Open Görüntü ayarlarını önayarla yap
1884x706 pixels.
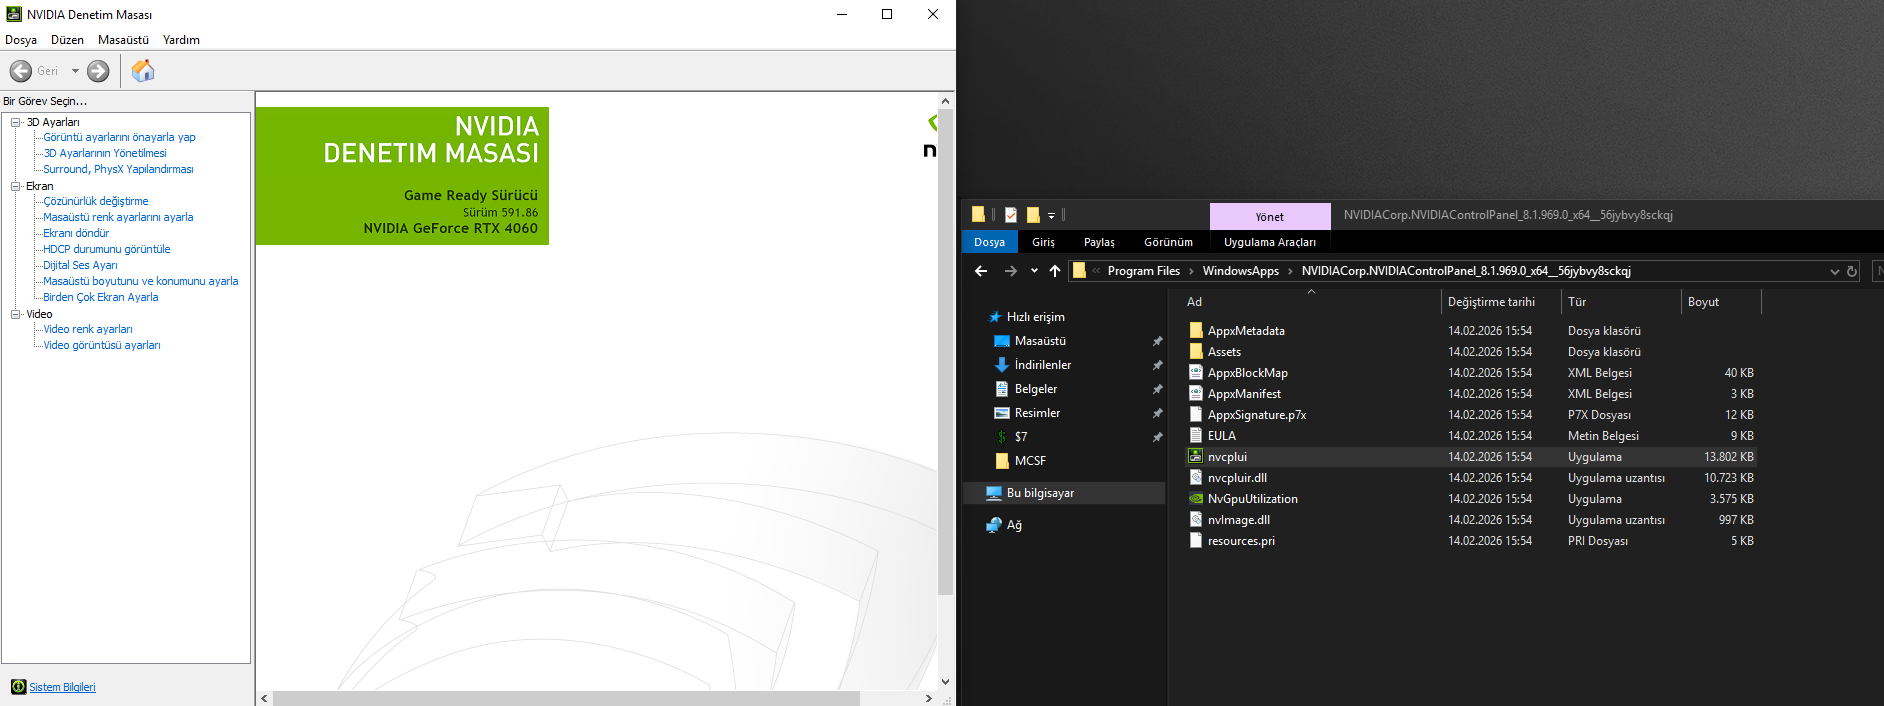coord(119,137)
